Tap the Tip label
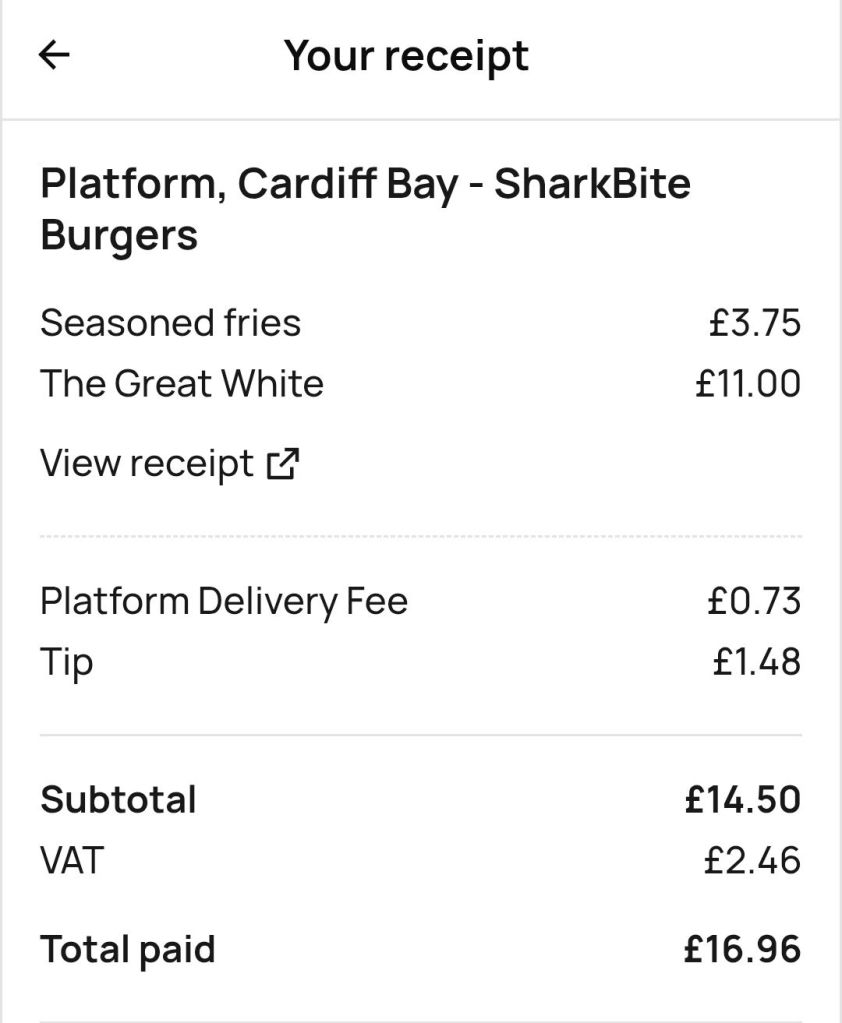The image size is (842, 1023). [x=66, y=662]
